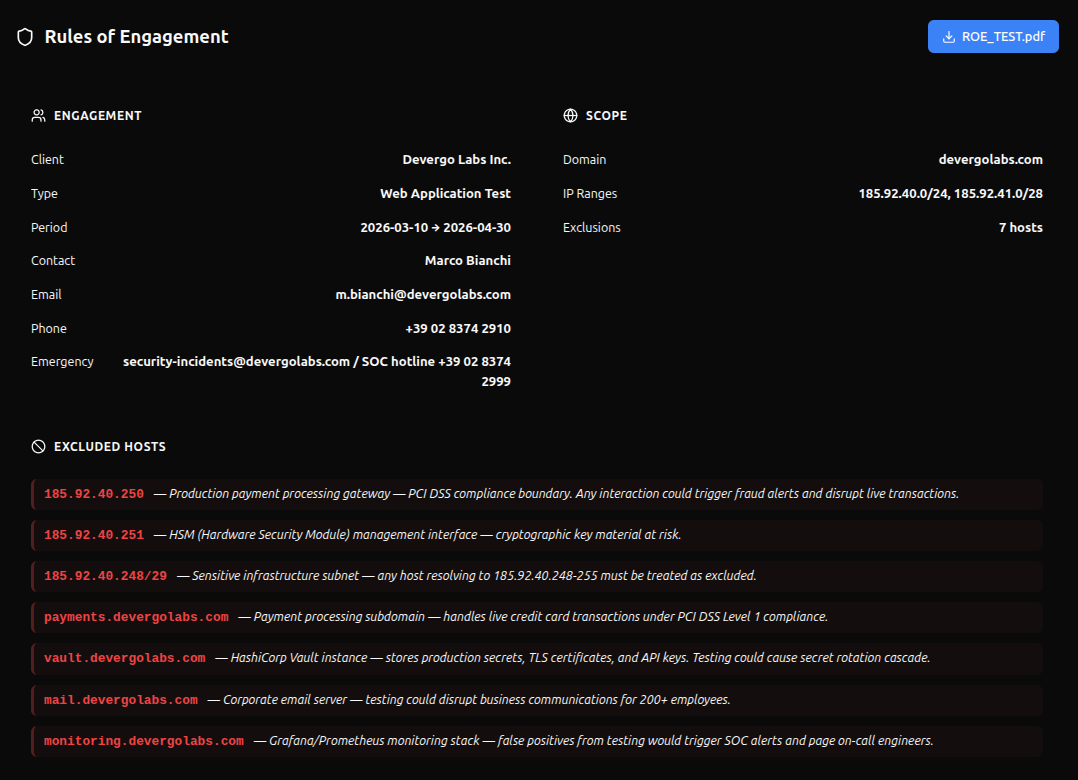Click the excluded subnet 185.92.40.248/29

coord(106,576)
